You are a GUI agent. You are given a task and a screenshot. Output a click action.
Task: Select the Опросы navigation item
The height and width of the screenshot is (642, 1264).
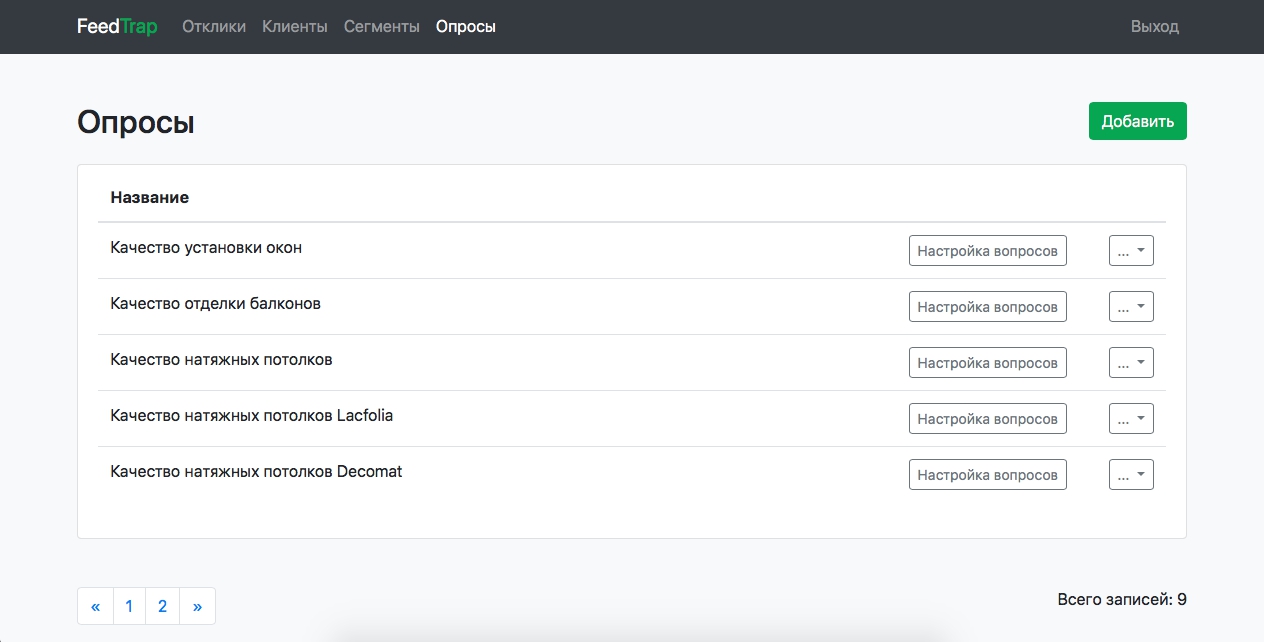point(466,27)
